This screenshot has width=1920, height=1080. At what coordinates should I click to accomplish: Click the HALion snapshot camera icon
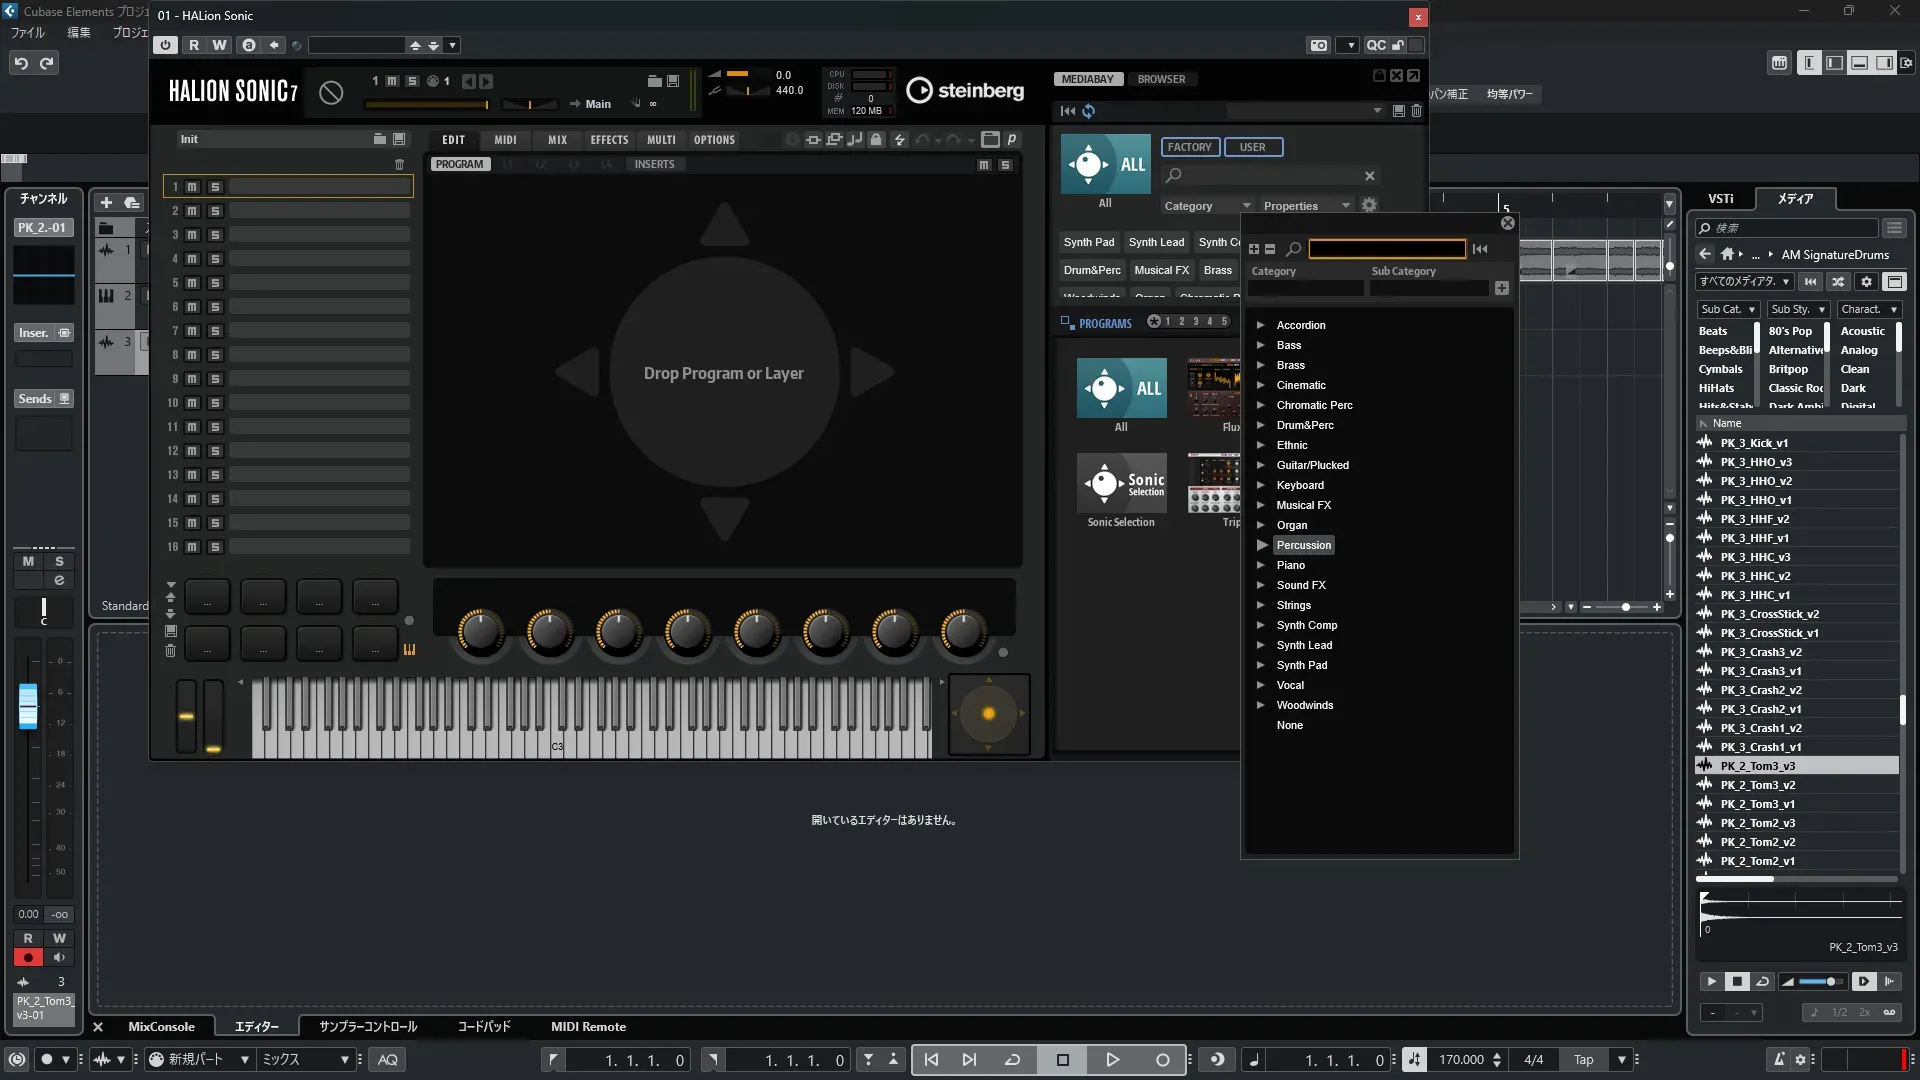point(1319,45)
